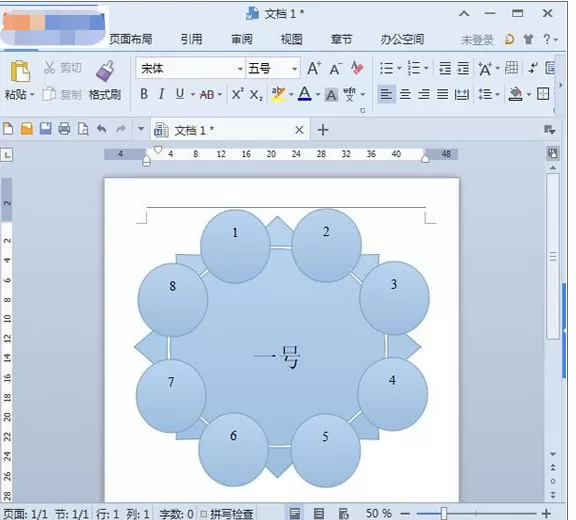Click the print preview icon
Viewport: 576px width, 520px height.
83,129
